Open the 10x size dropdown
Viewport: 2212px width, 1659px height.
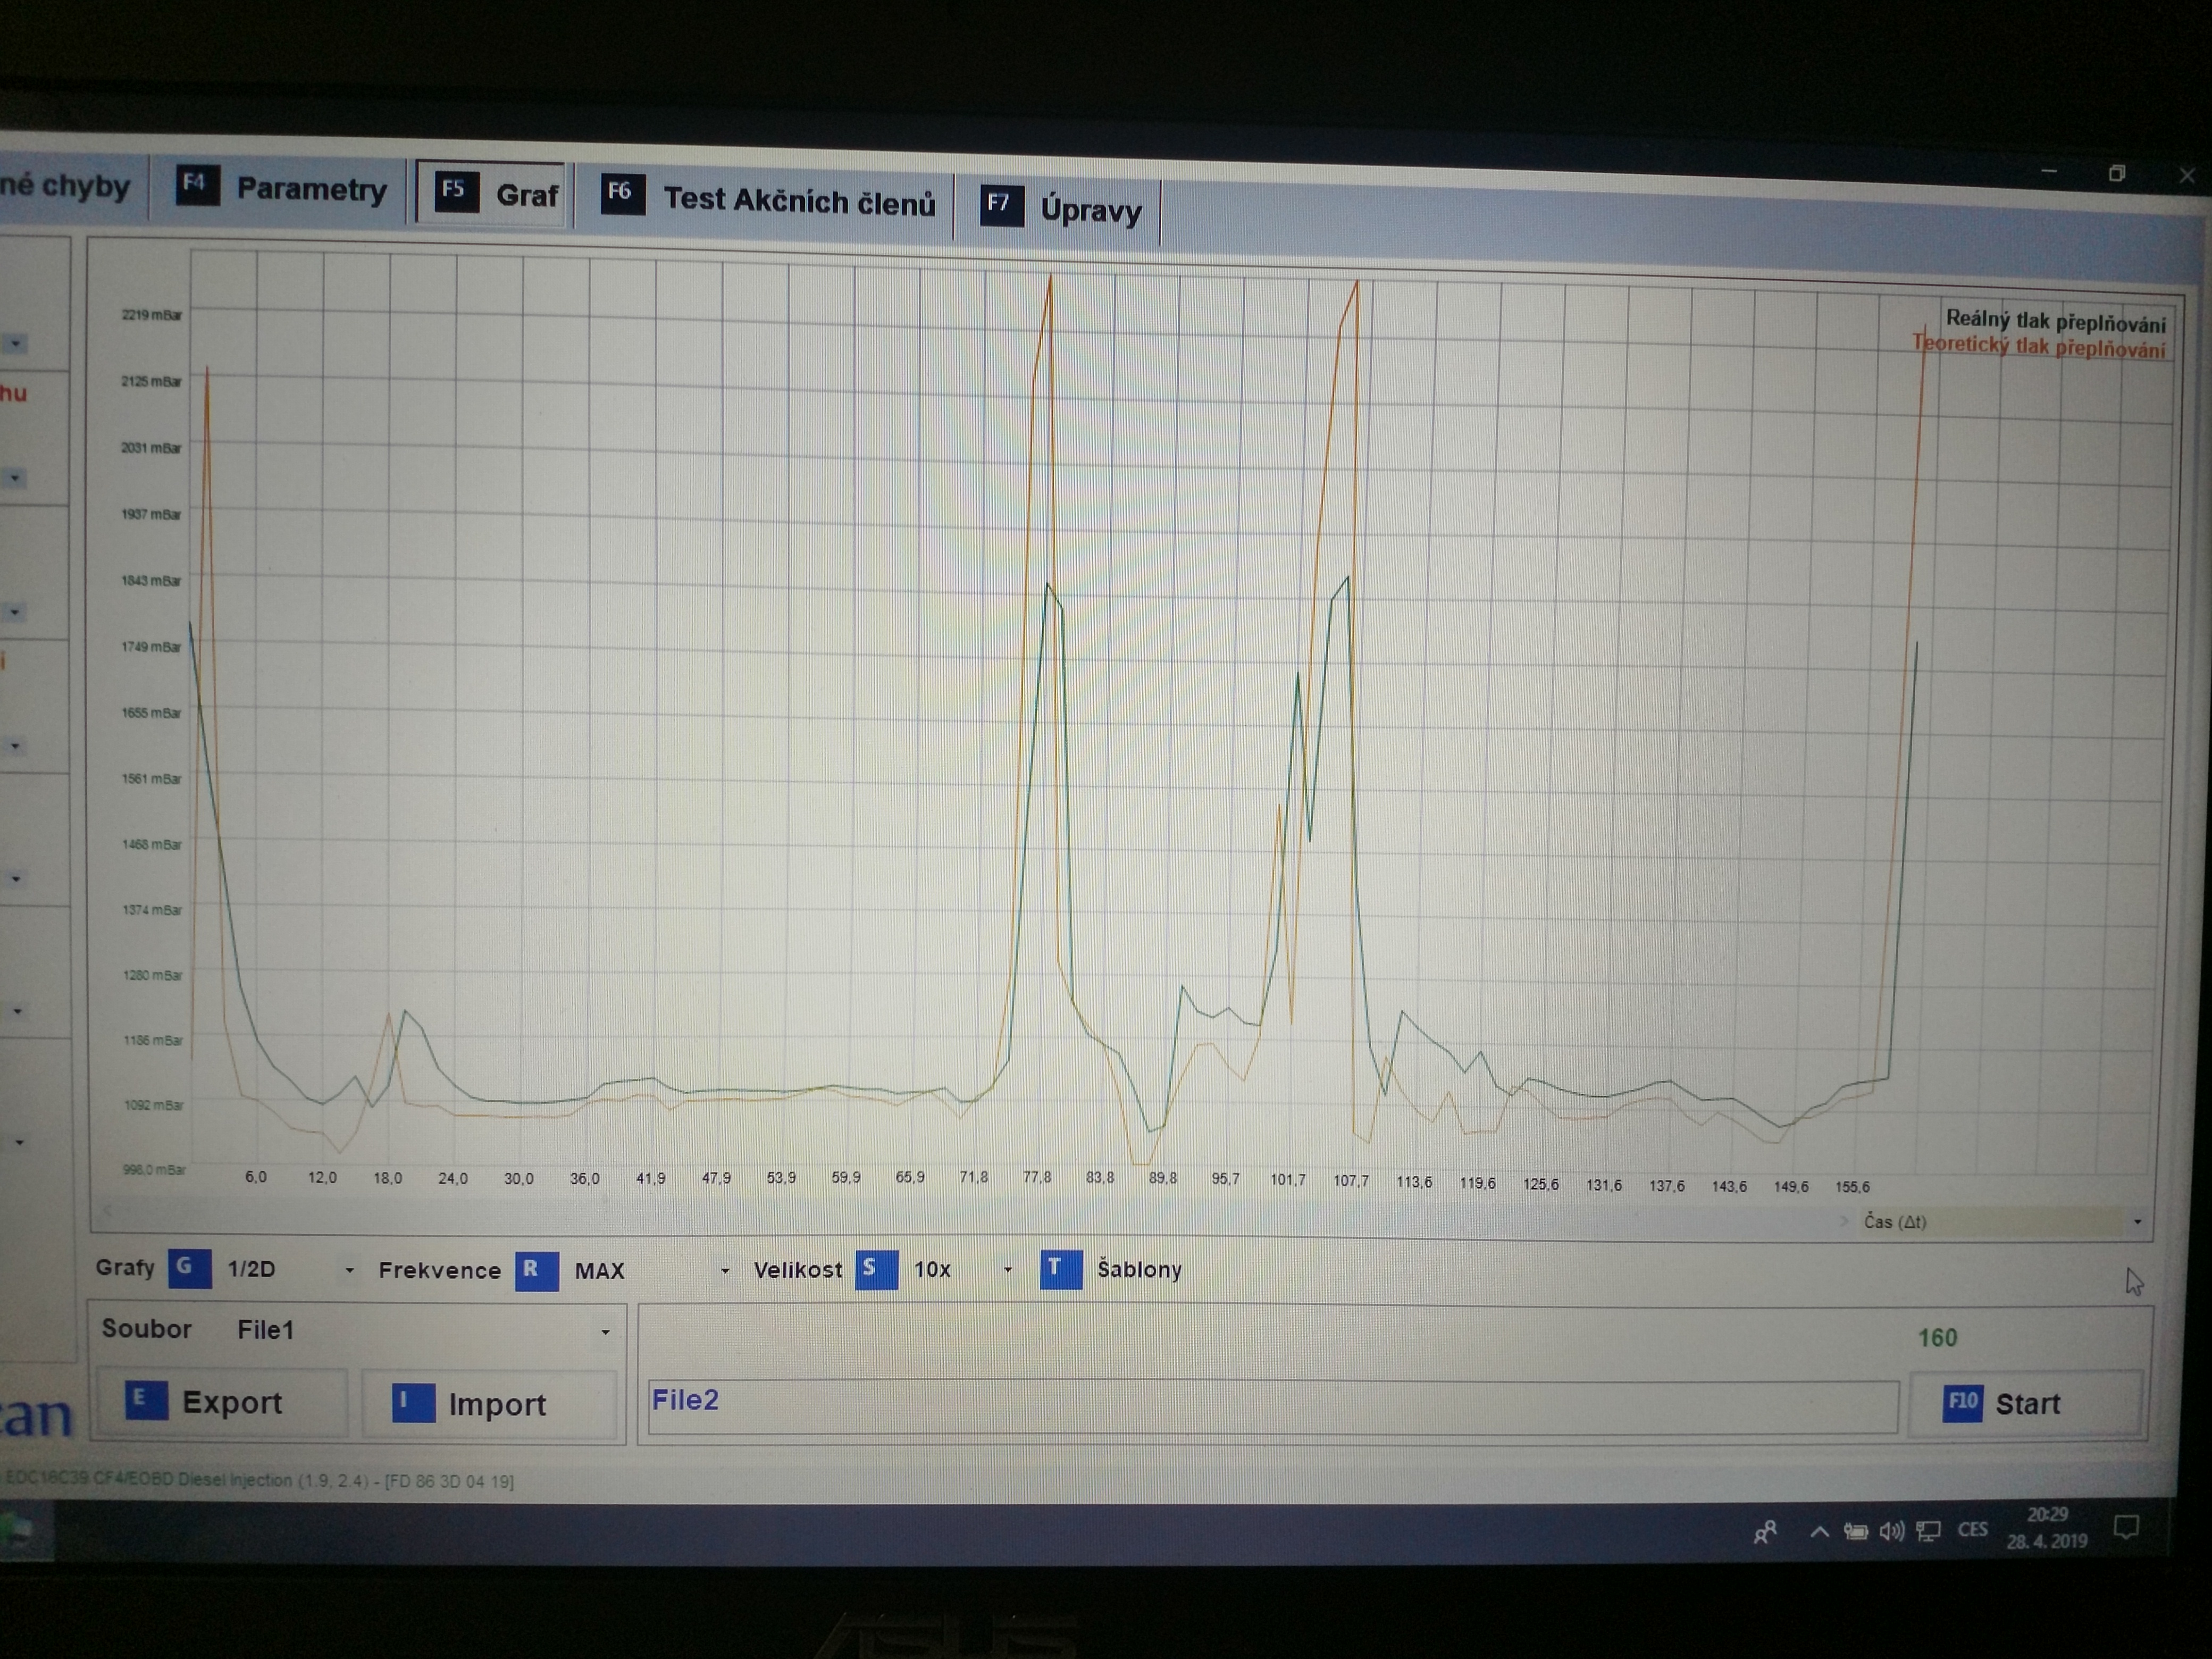click(x=1007, y=1271)
